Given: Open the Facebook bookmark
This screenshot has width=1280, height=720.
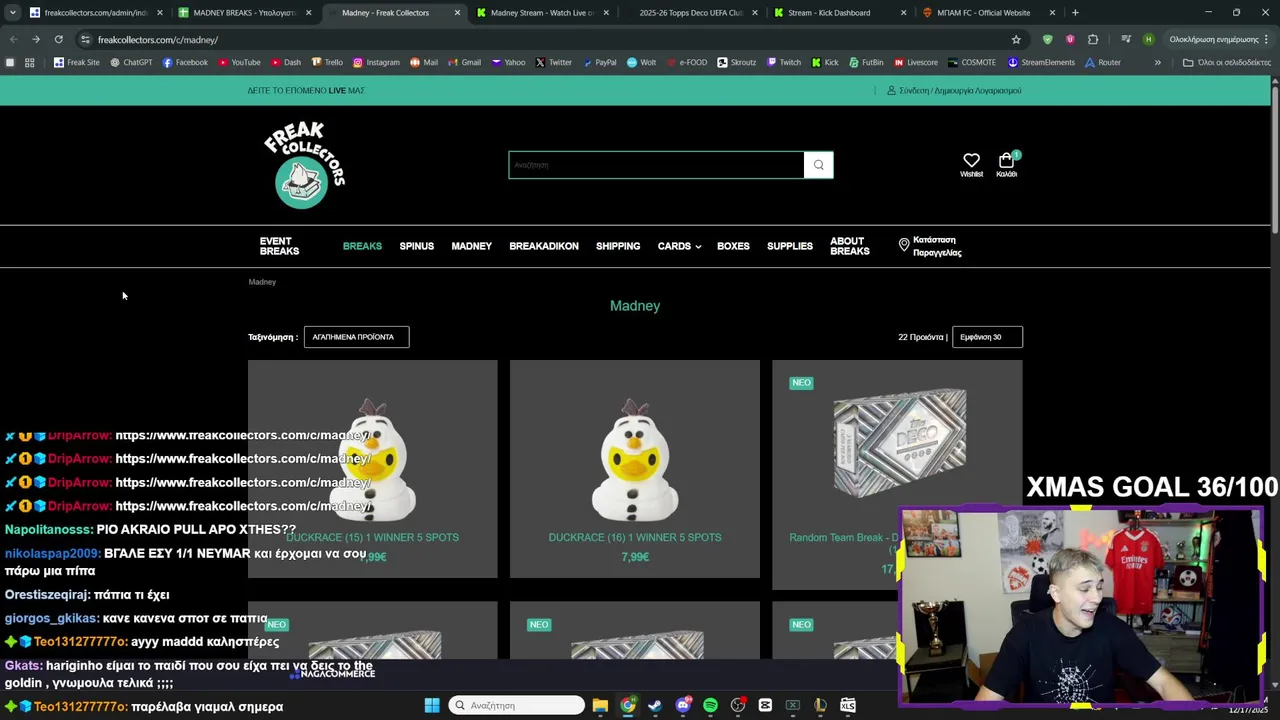Looking at the screenshot, I should pos(185,62).
